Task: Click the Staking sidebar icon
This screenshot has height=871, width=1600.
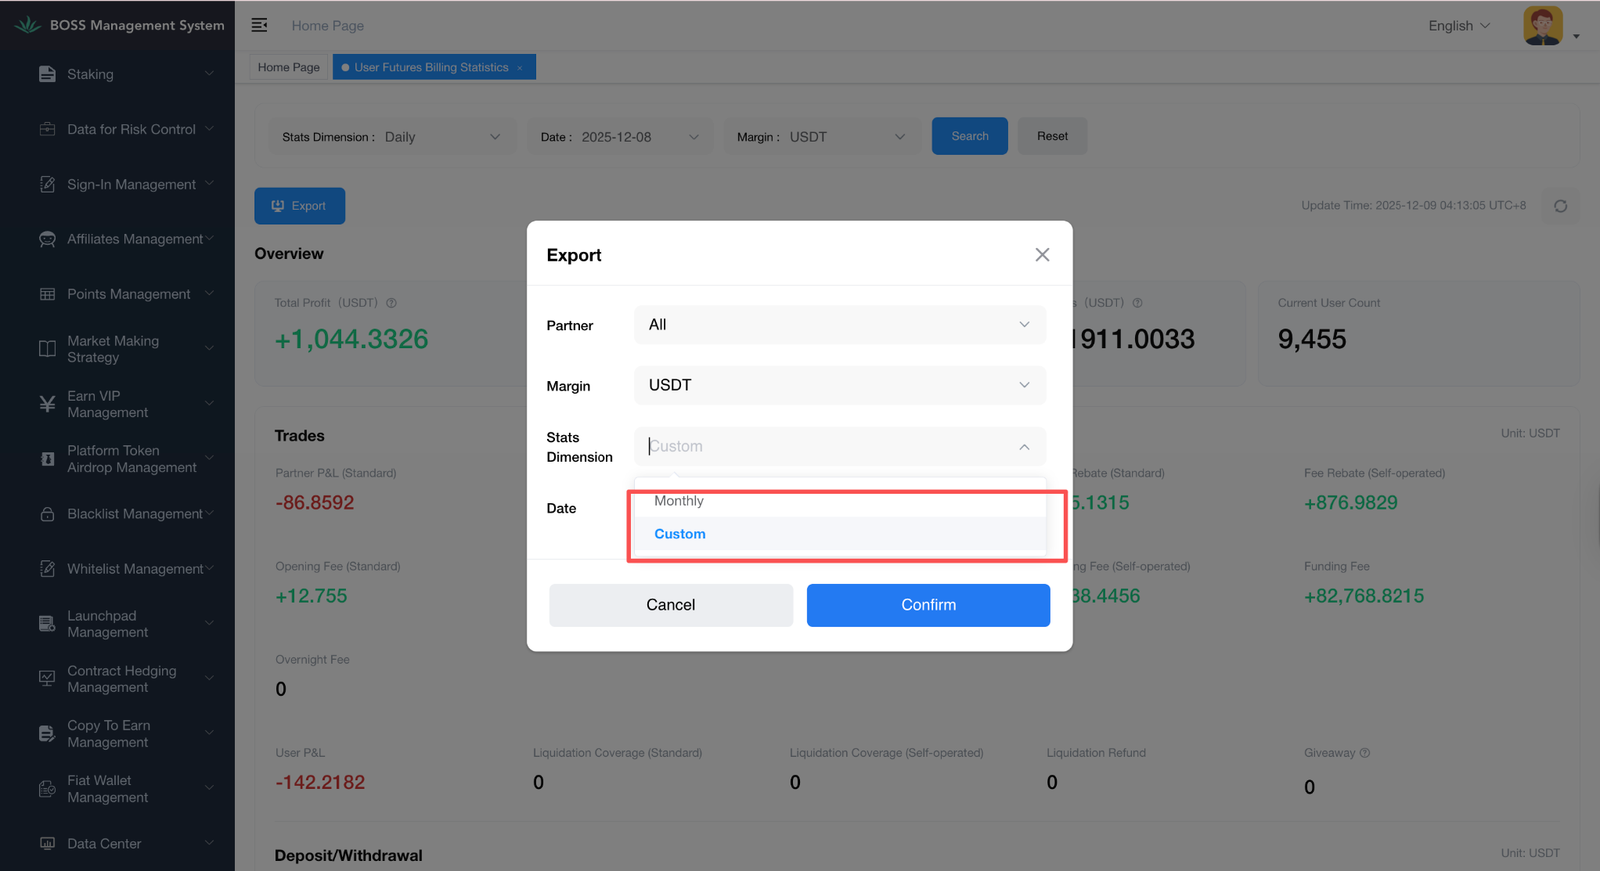Action: click(x=47, y=74)
